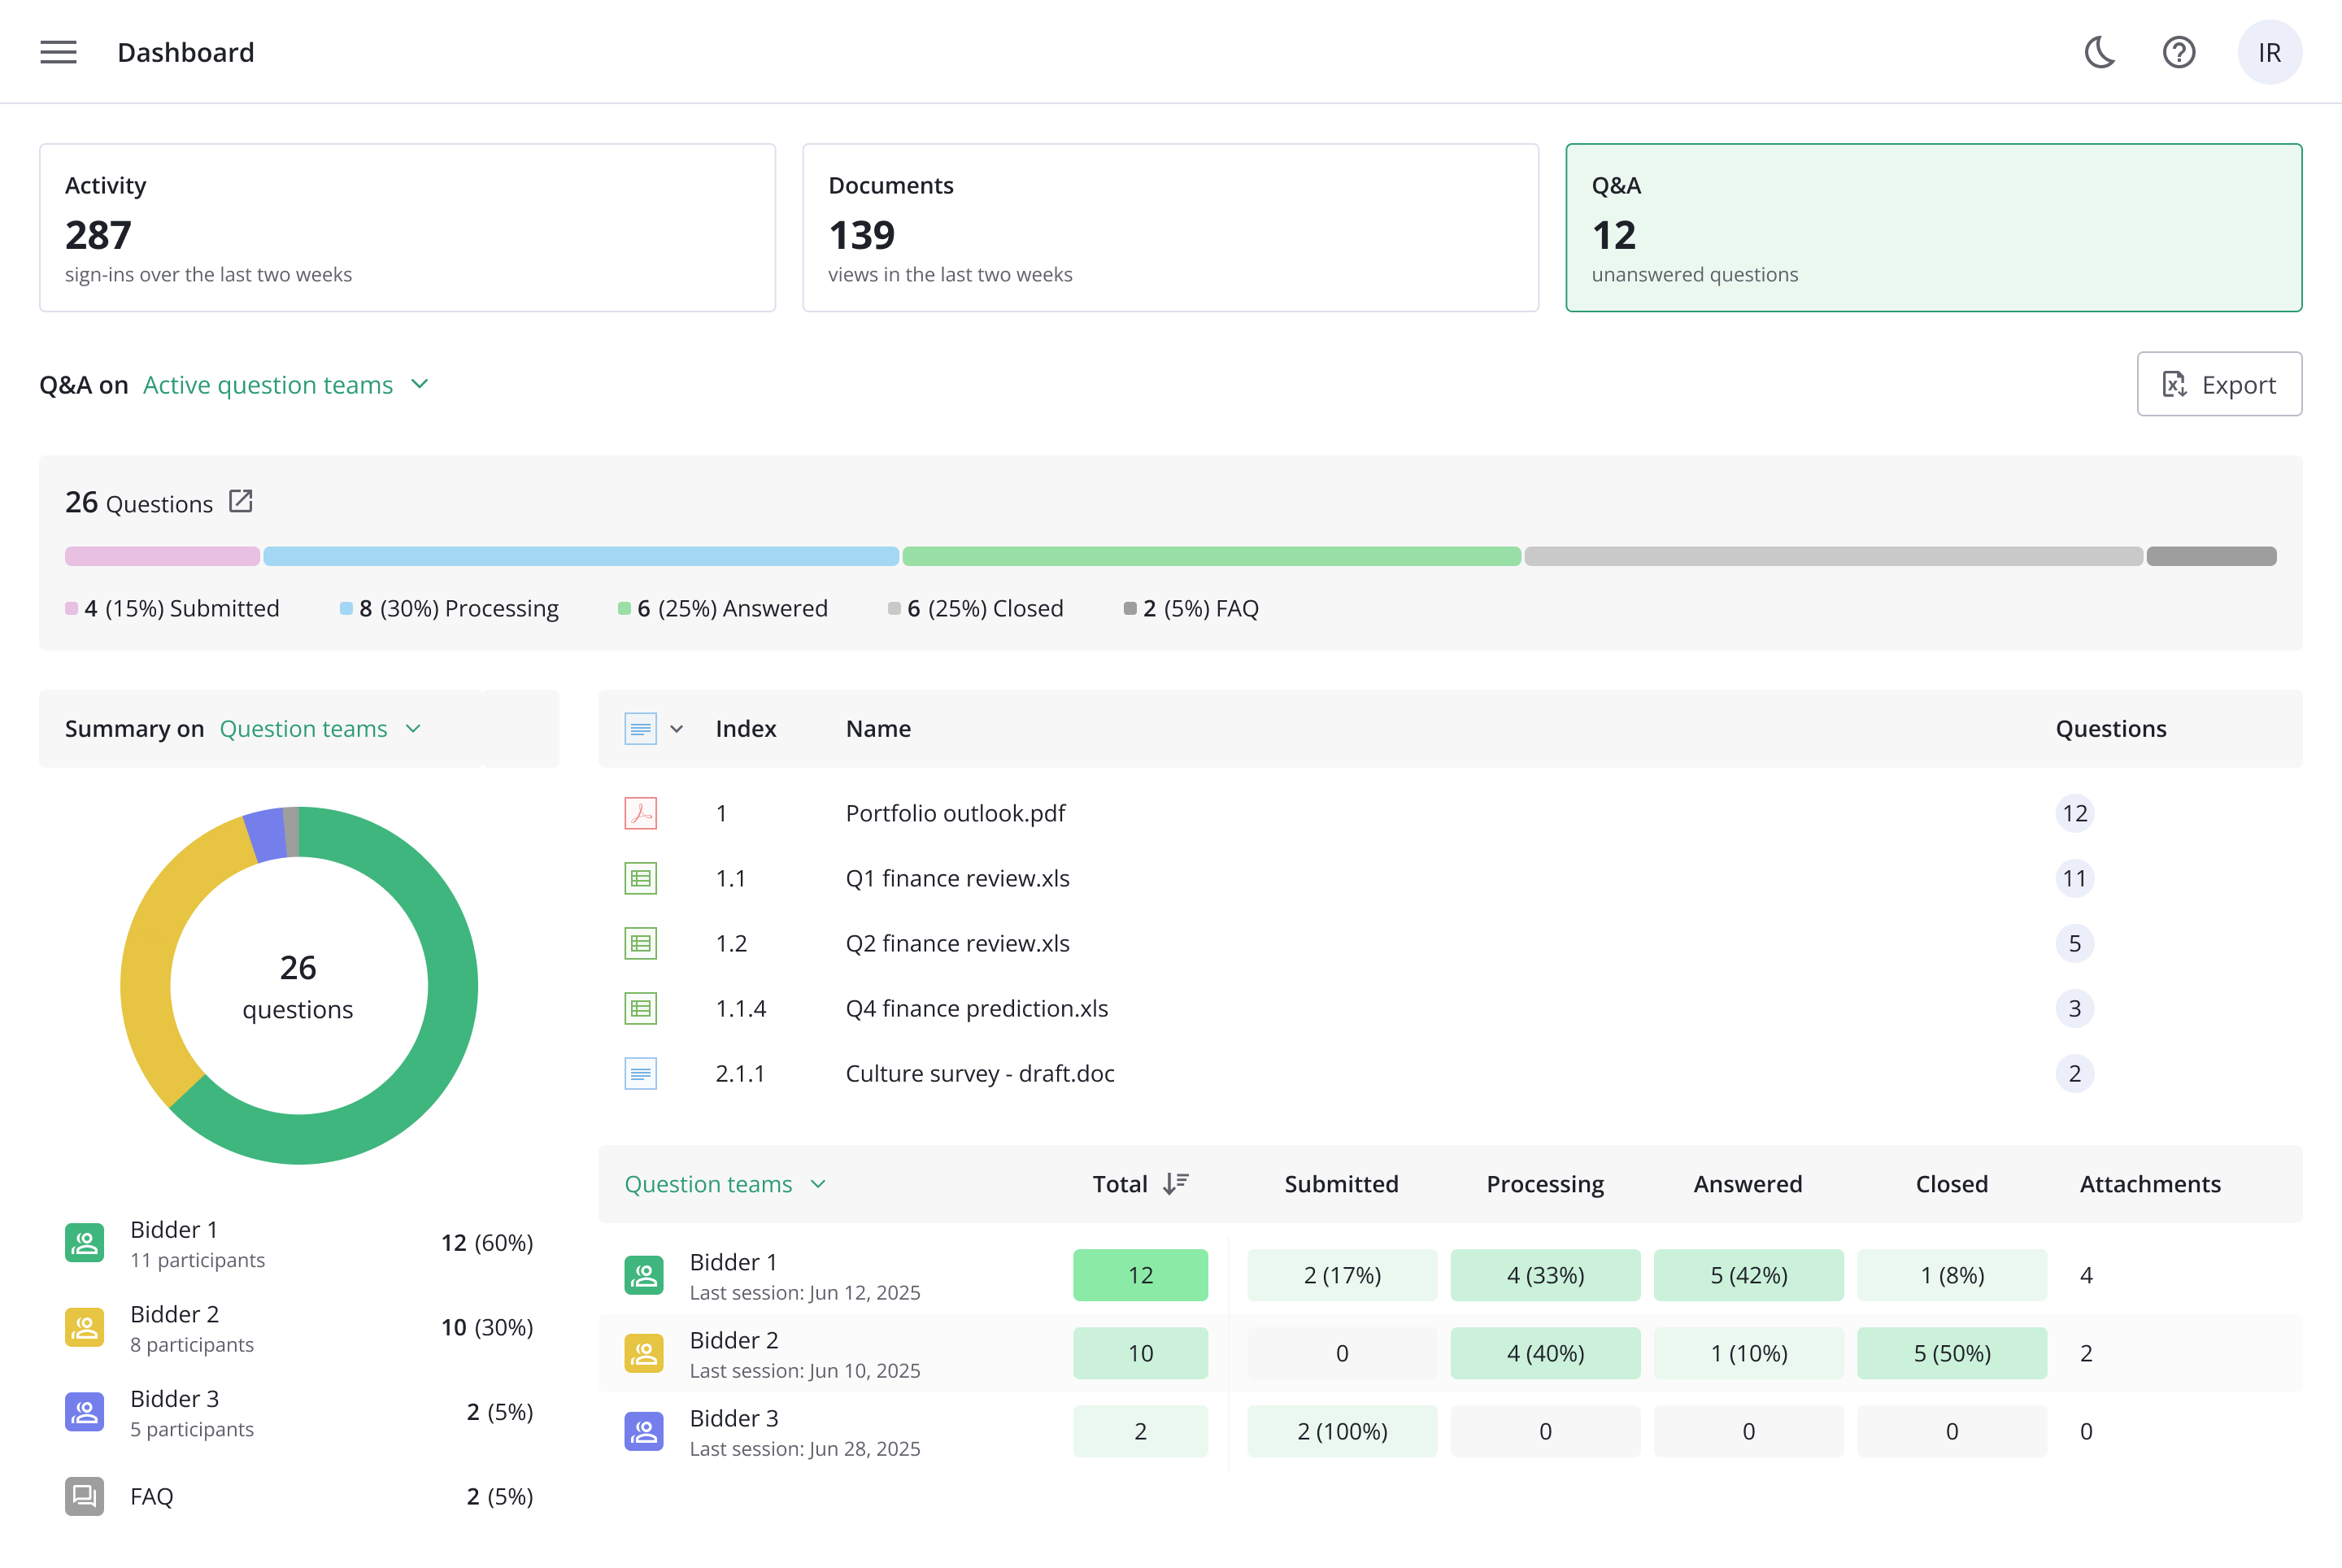Toggle dark mode with the moon icon

[2099, 52]
